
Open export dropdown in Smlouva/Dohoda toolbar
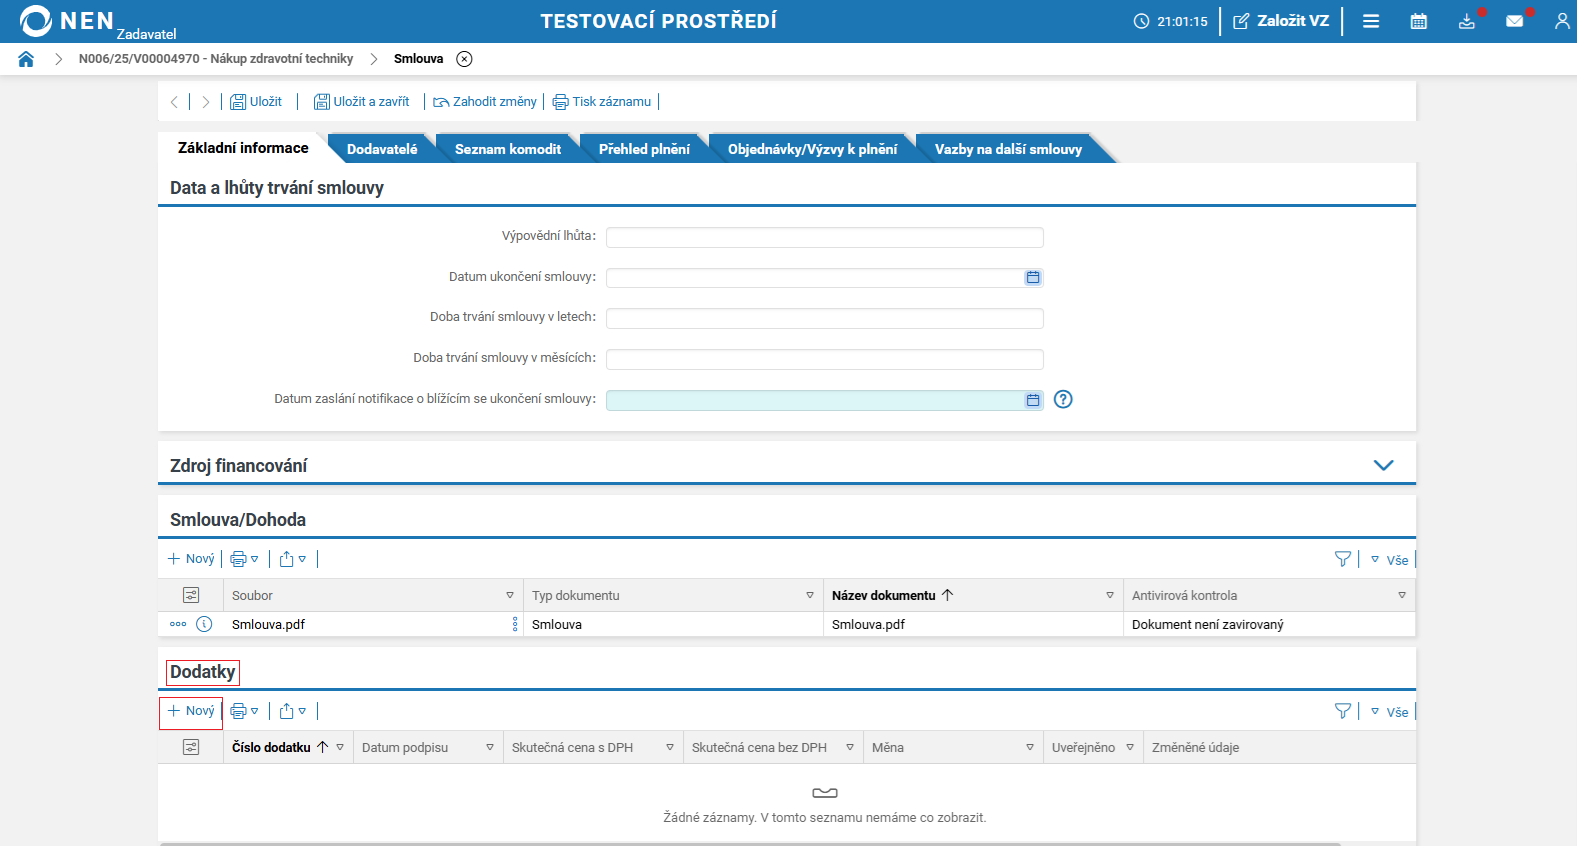293,559
